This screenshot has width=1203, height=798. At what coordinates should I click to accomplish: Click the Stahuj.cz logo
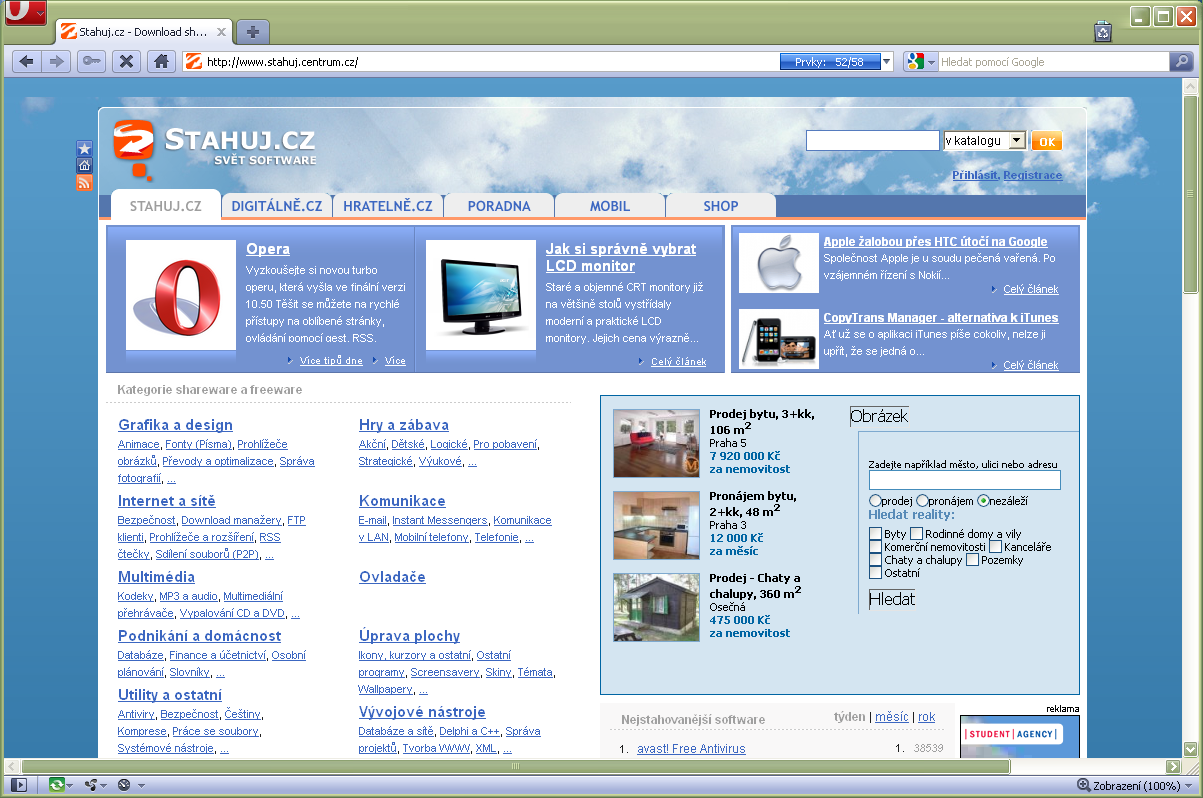click(214, 148)
